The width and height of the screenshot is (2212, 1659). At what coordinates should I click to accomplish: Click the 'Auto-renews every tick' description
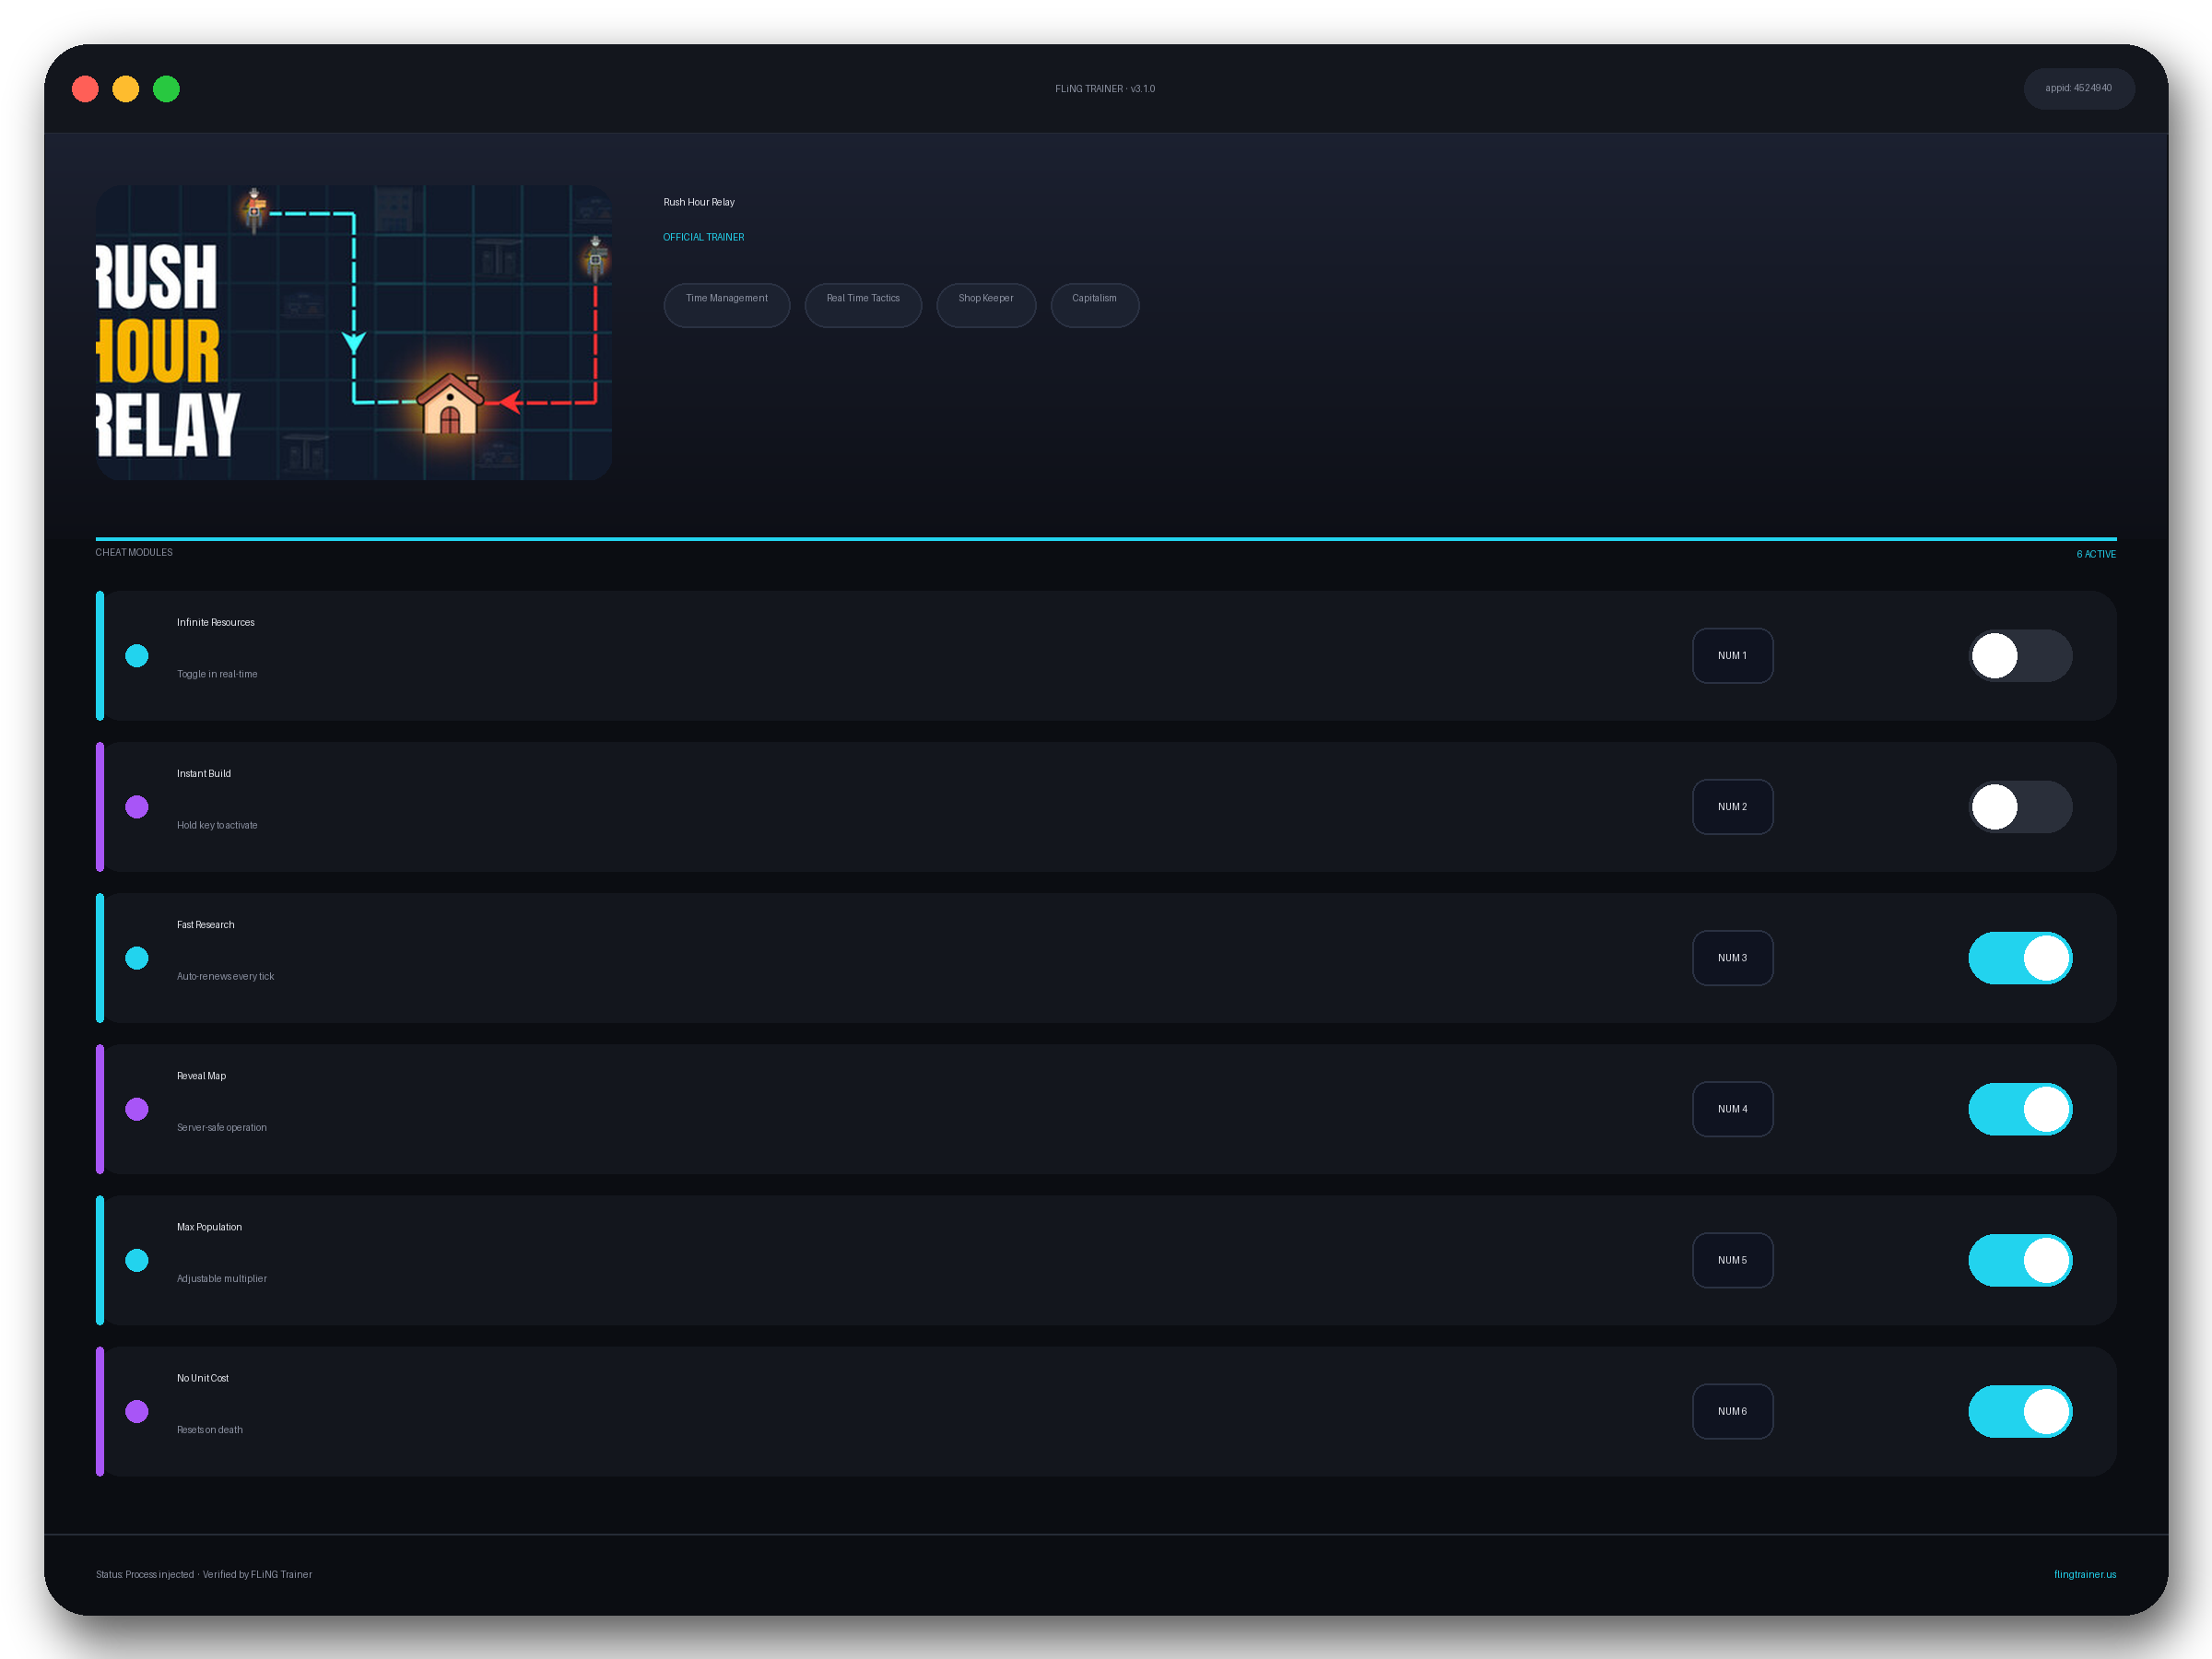225,976
